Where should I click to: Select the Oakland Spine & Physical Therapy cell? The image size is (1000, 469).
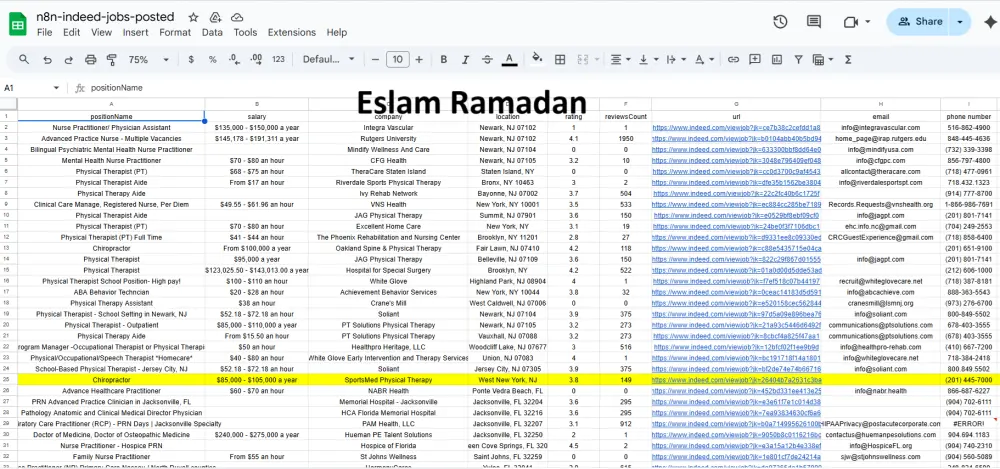(x=388, y=248)
